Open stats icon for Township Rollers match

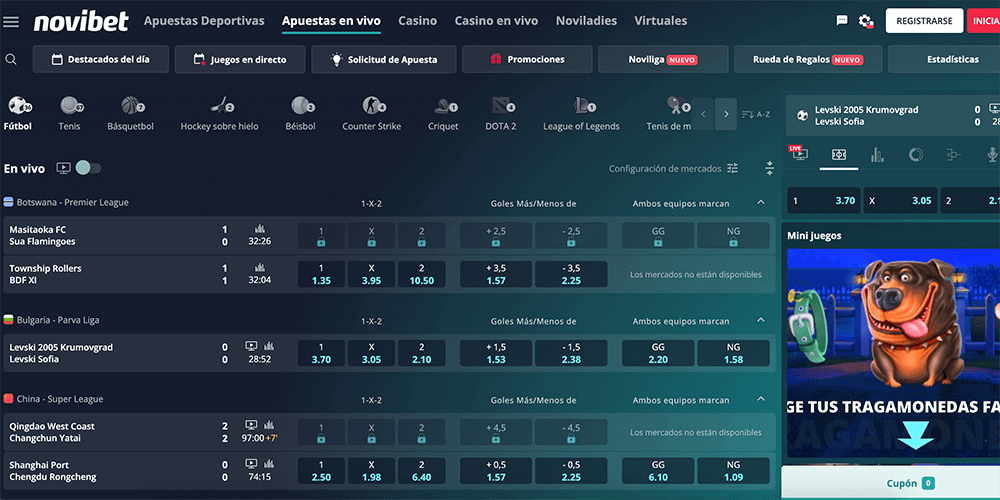(260, 267)
